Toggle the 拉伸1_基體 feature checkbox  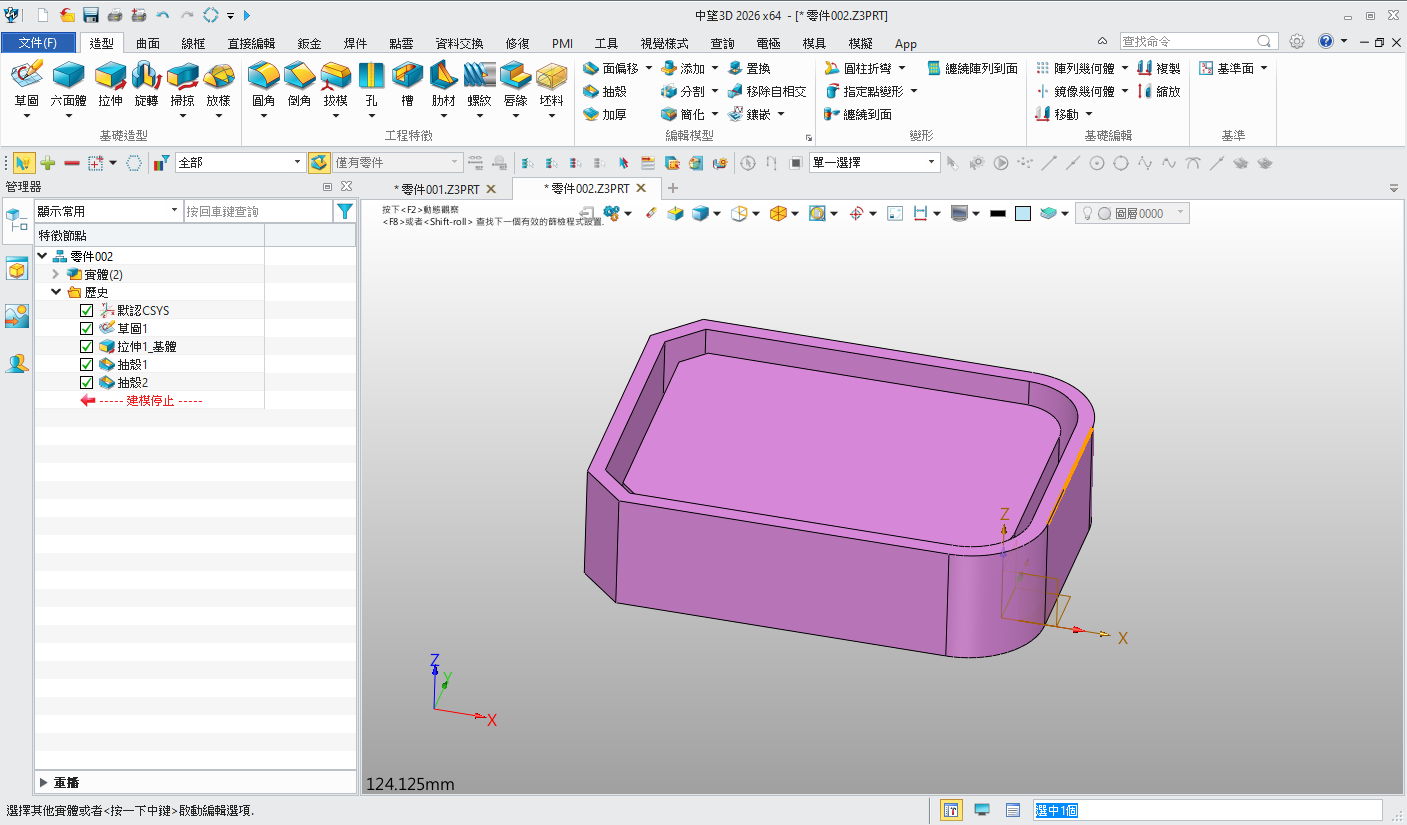coord(86,346)
